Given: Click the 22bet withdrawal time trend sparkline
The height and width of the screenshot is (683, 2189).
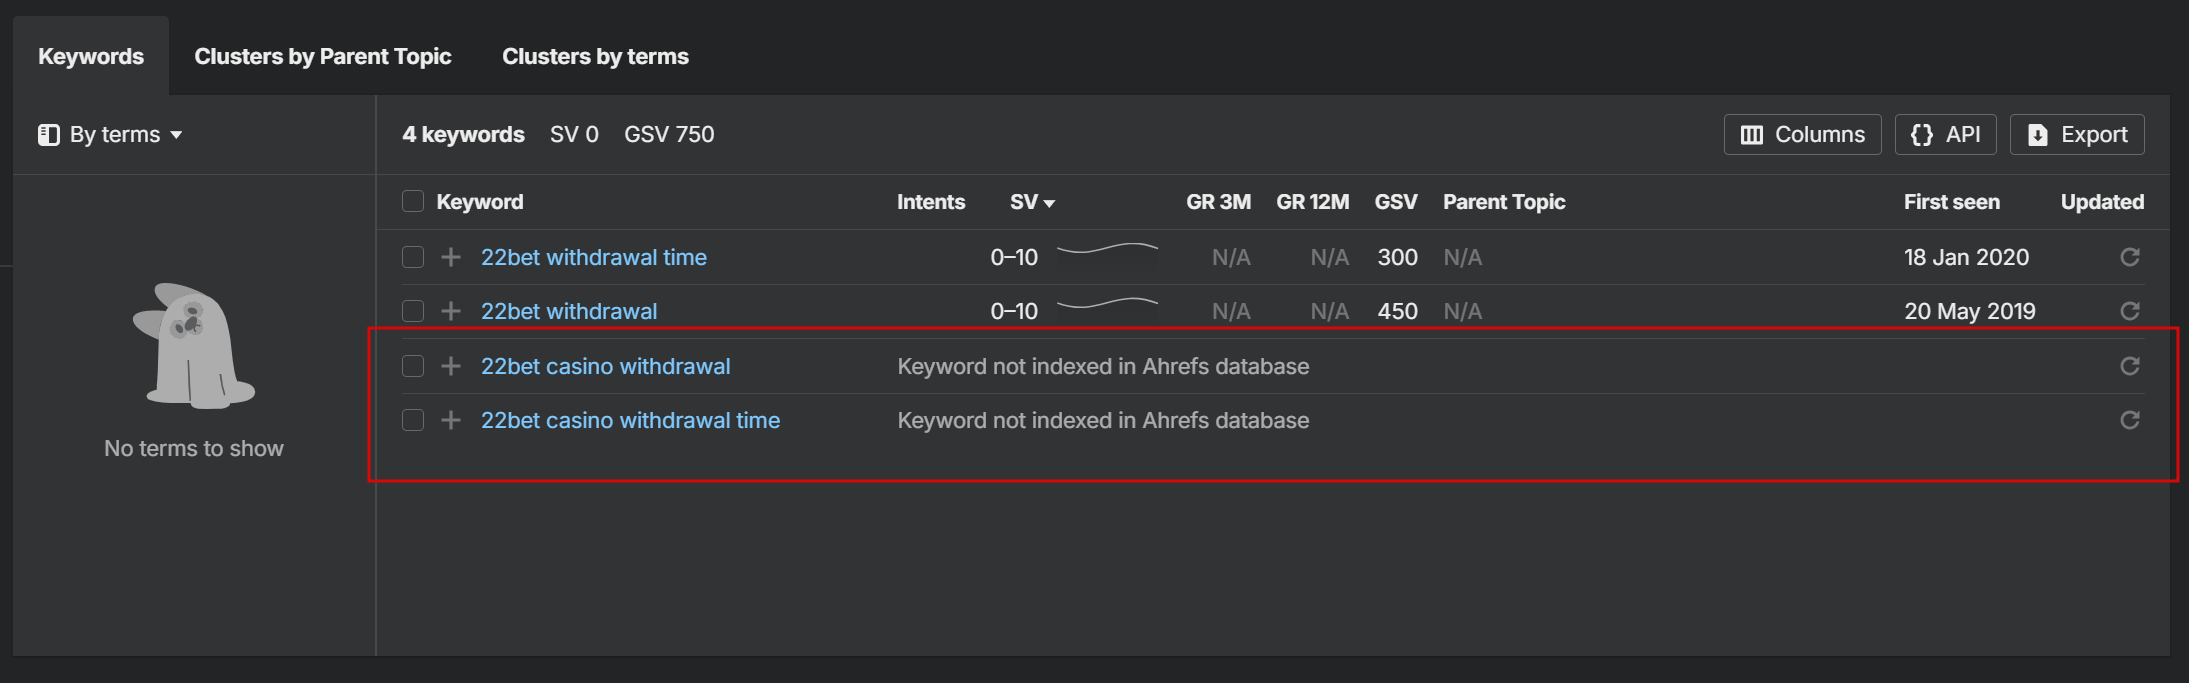Looking at the screenshot, I should [x=1107, y=249].
